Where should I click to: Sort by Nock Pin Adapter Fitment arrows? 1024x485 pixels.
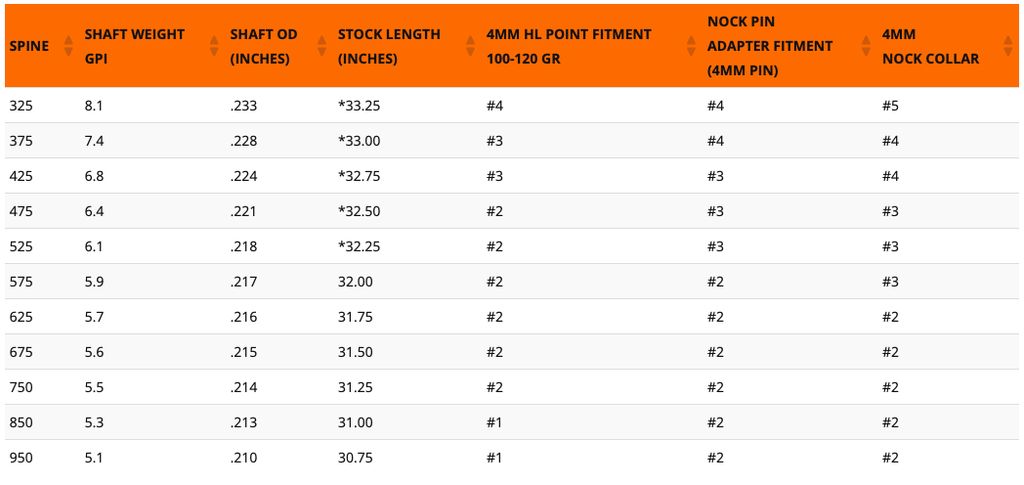(866, 46)
